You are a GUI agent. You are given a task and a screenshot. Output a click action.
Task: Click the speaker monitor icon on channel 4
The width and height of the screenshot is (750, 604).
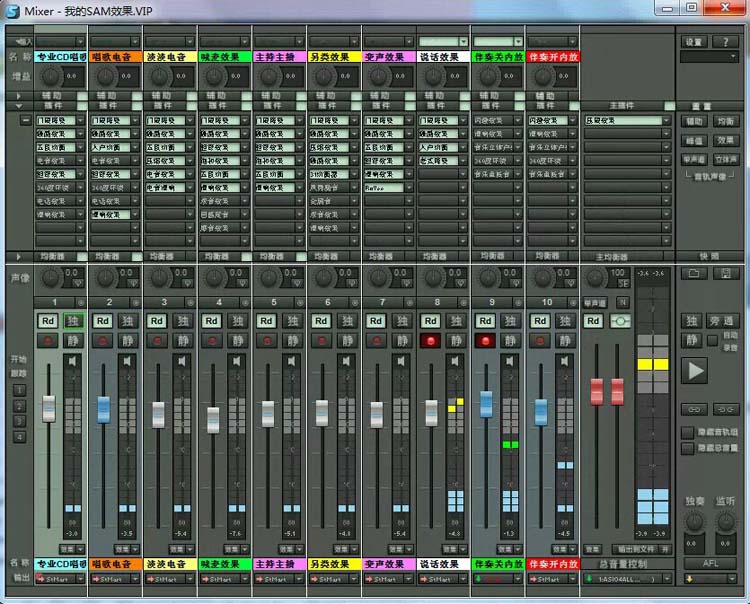(x=236, y=361)
